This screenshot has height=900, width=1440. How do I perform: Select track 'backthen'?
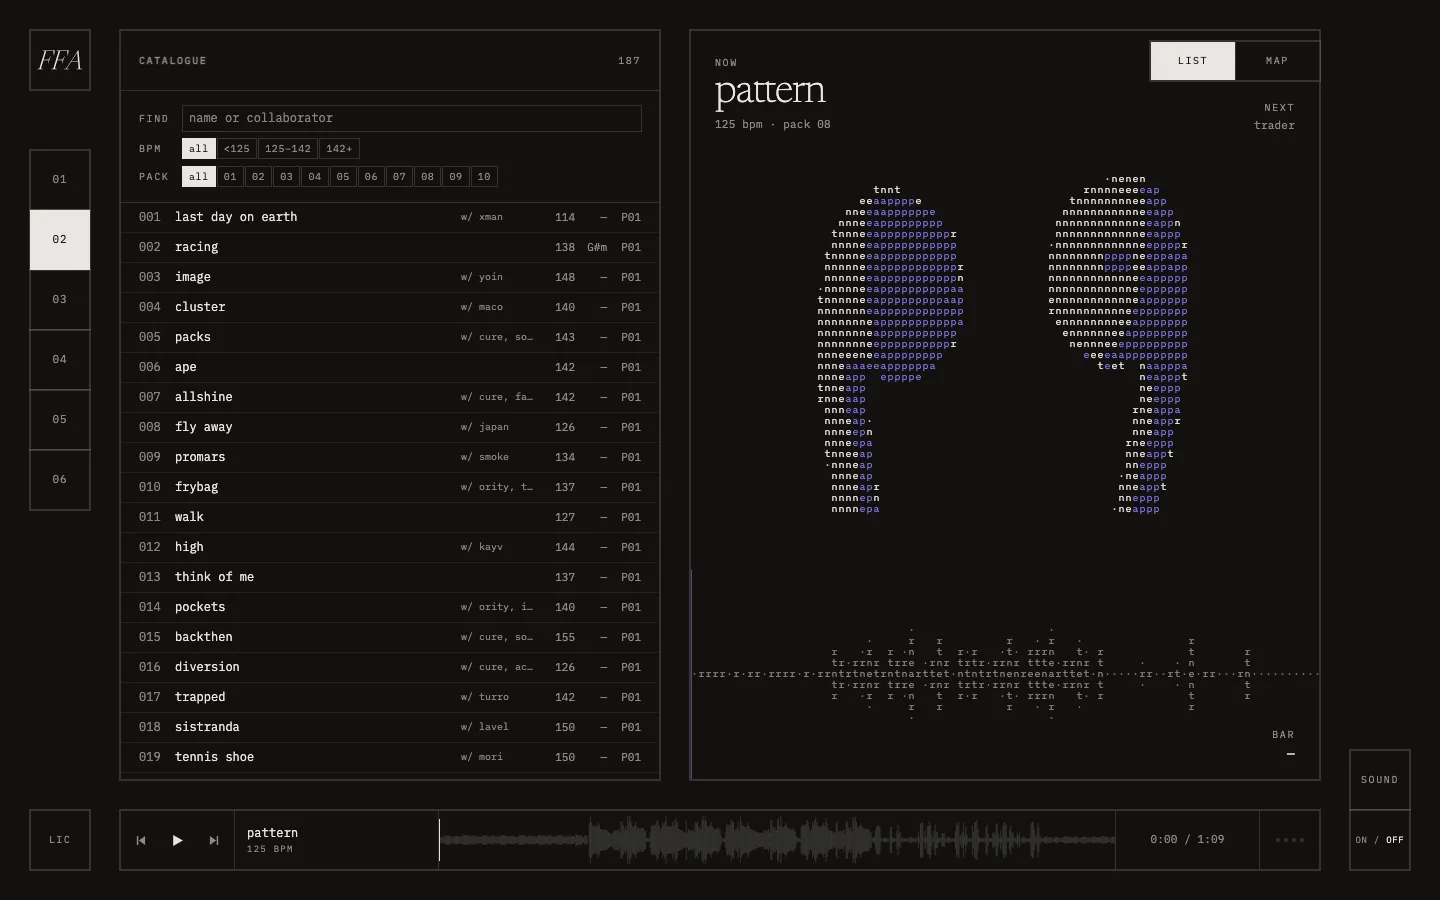(390, 637)
